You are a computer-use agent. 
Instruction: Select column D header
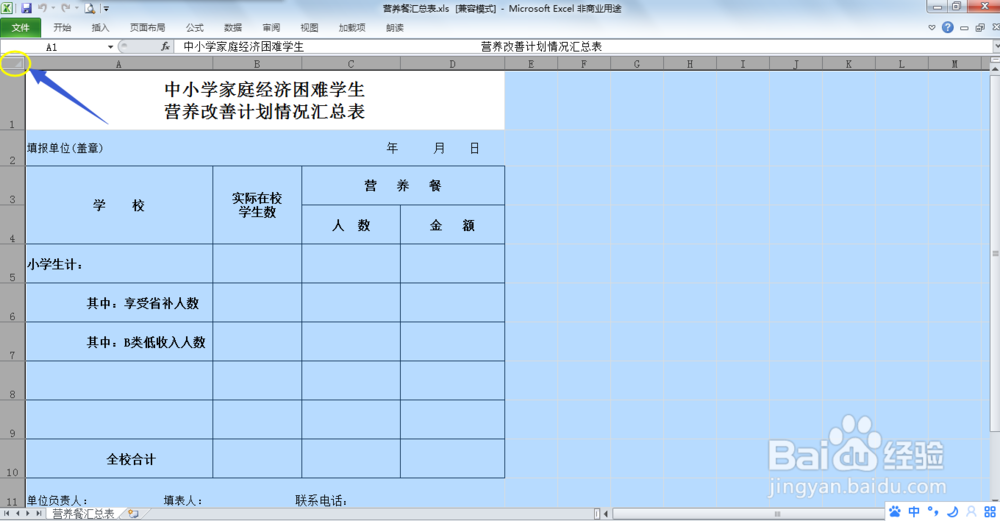pos(452,64)
